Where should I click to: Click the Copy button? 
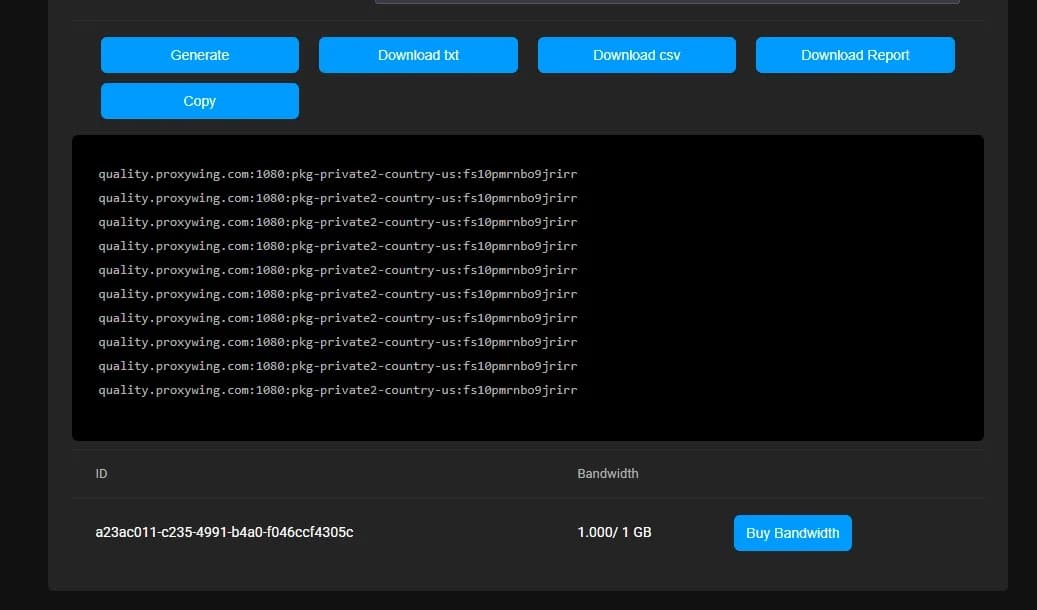(199, 101)
